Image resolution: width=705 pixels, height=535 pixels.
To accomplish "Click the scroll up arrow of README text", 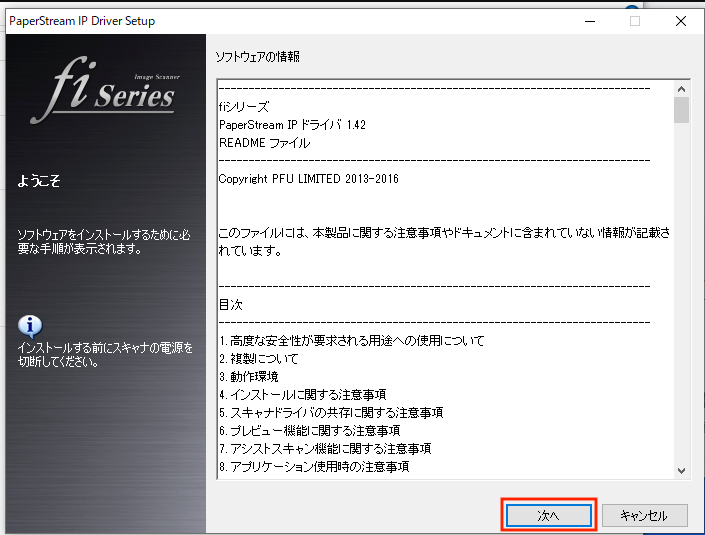I will pyautogui.click(x=682, y=89).
